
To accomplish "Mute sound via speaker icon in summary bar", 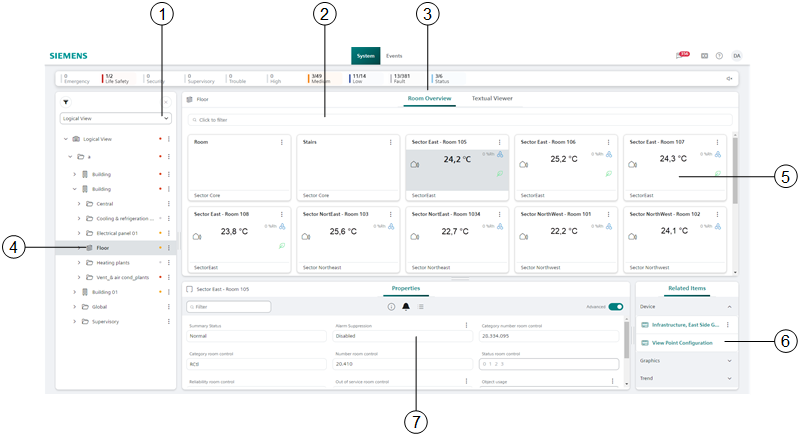I will (729, 78).
